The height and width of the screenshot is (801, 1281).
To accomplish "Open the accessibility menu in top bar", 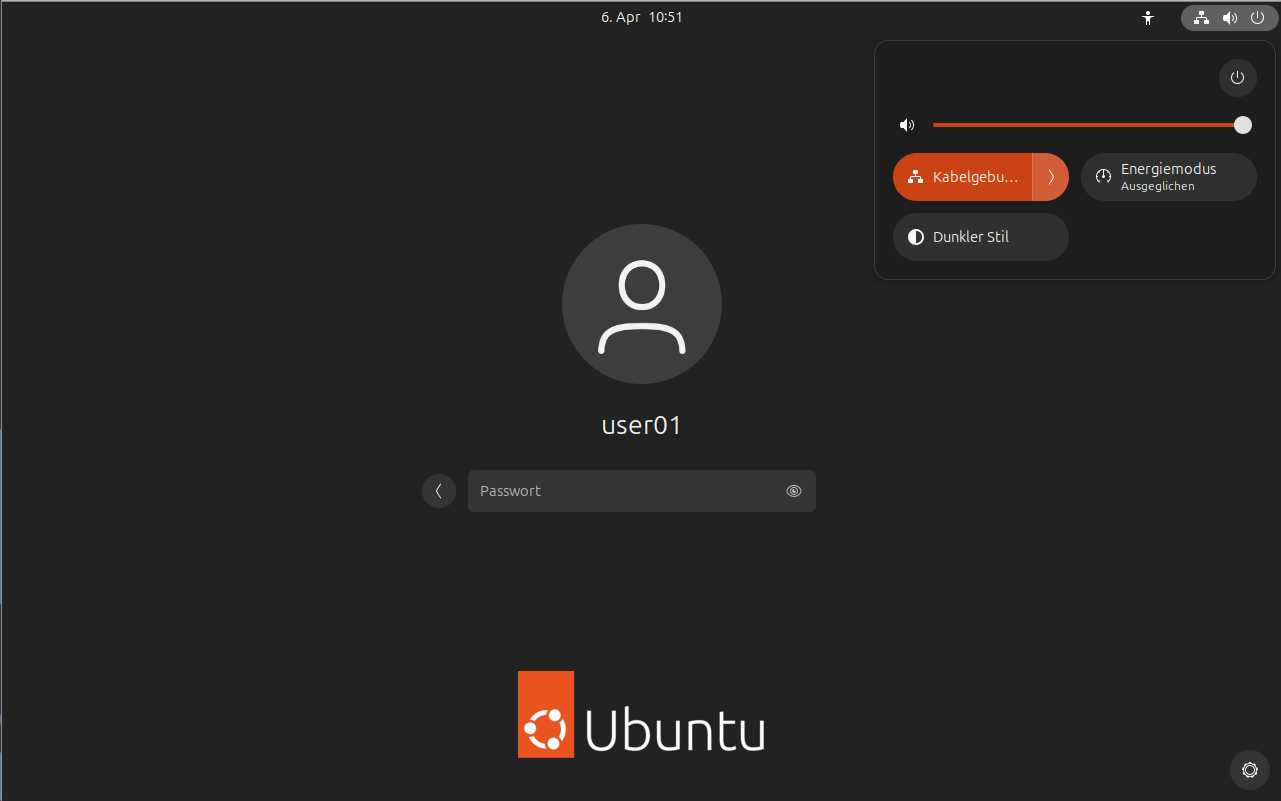I will [x=1148, y=18].
